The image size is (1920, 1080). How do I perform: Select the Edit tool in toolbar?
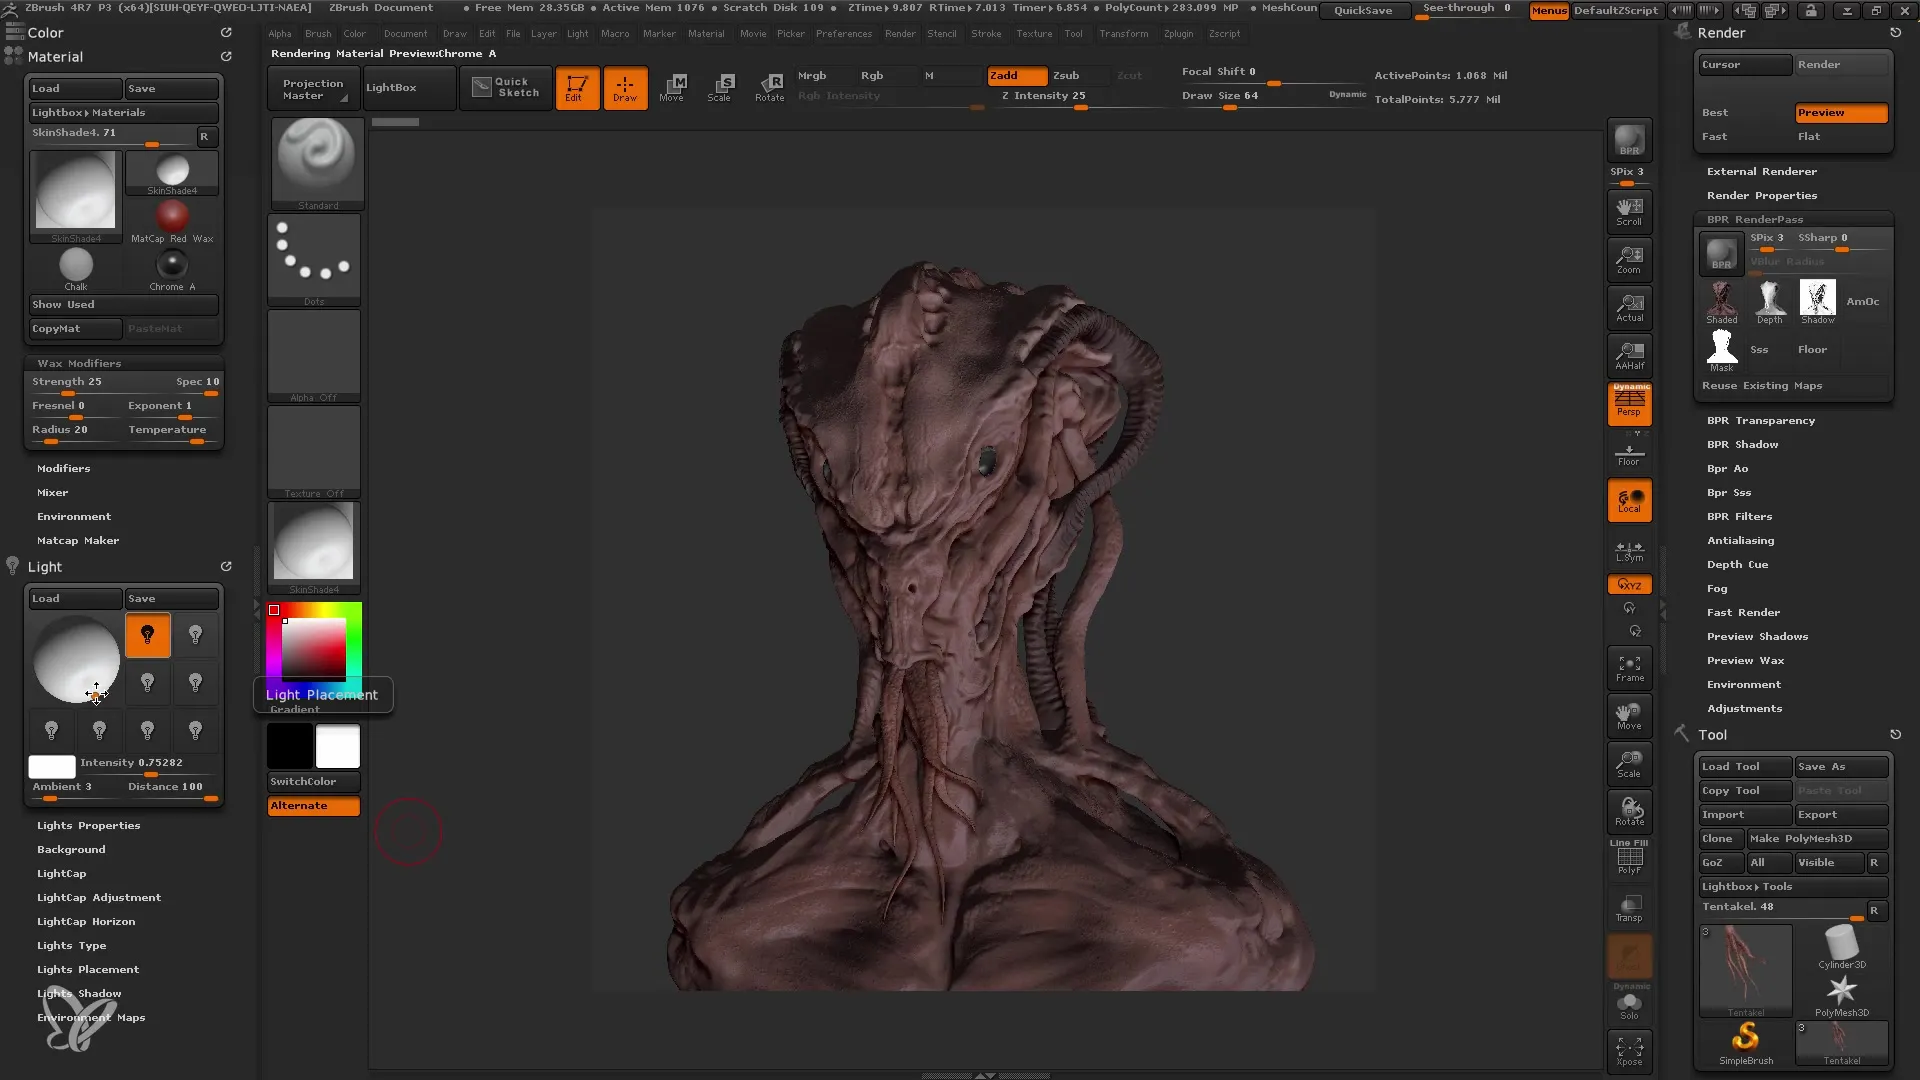coord(576,86)
